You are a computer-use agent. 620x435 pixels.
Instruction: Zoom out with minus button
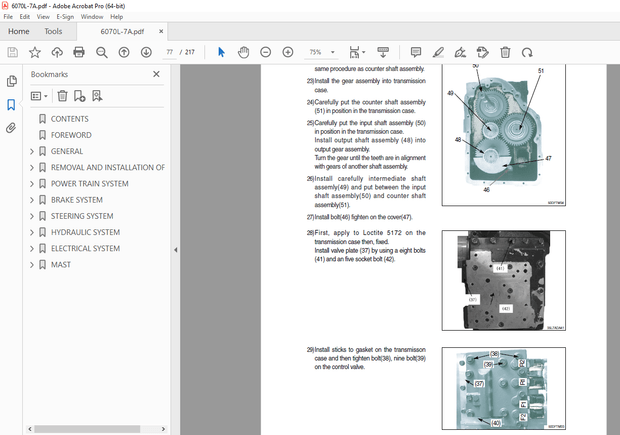[266, 52]
